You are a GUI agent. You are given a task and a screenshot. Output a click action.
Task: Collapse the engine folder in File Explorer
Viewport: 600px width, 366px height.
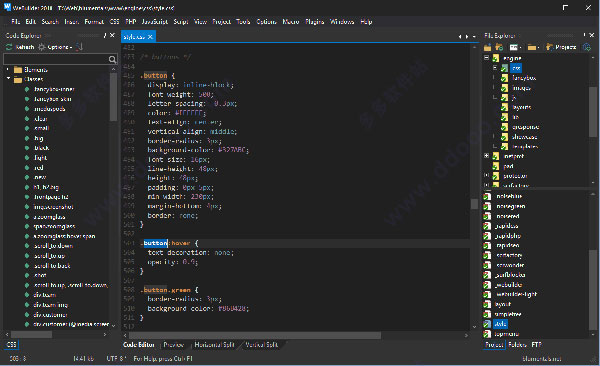tap(486, 58)
